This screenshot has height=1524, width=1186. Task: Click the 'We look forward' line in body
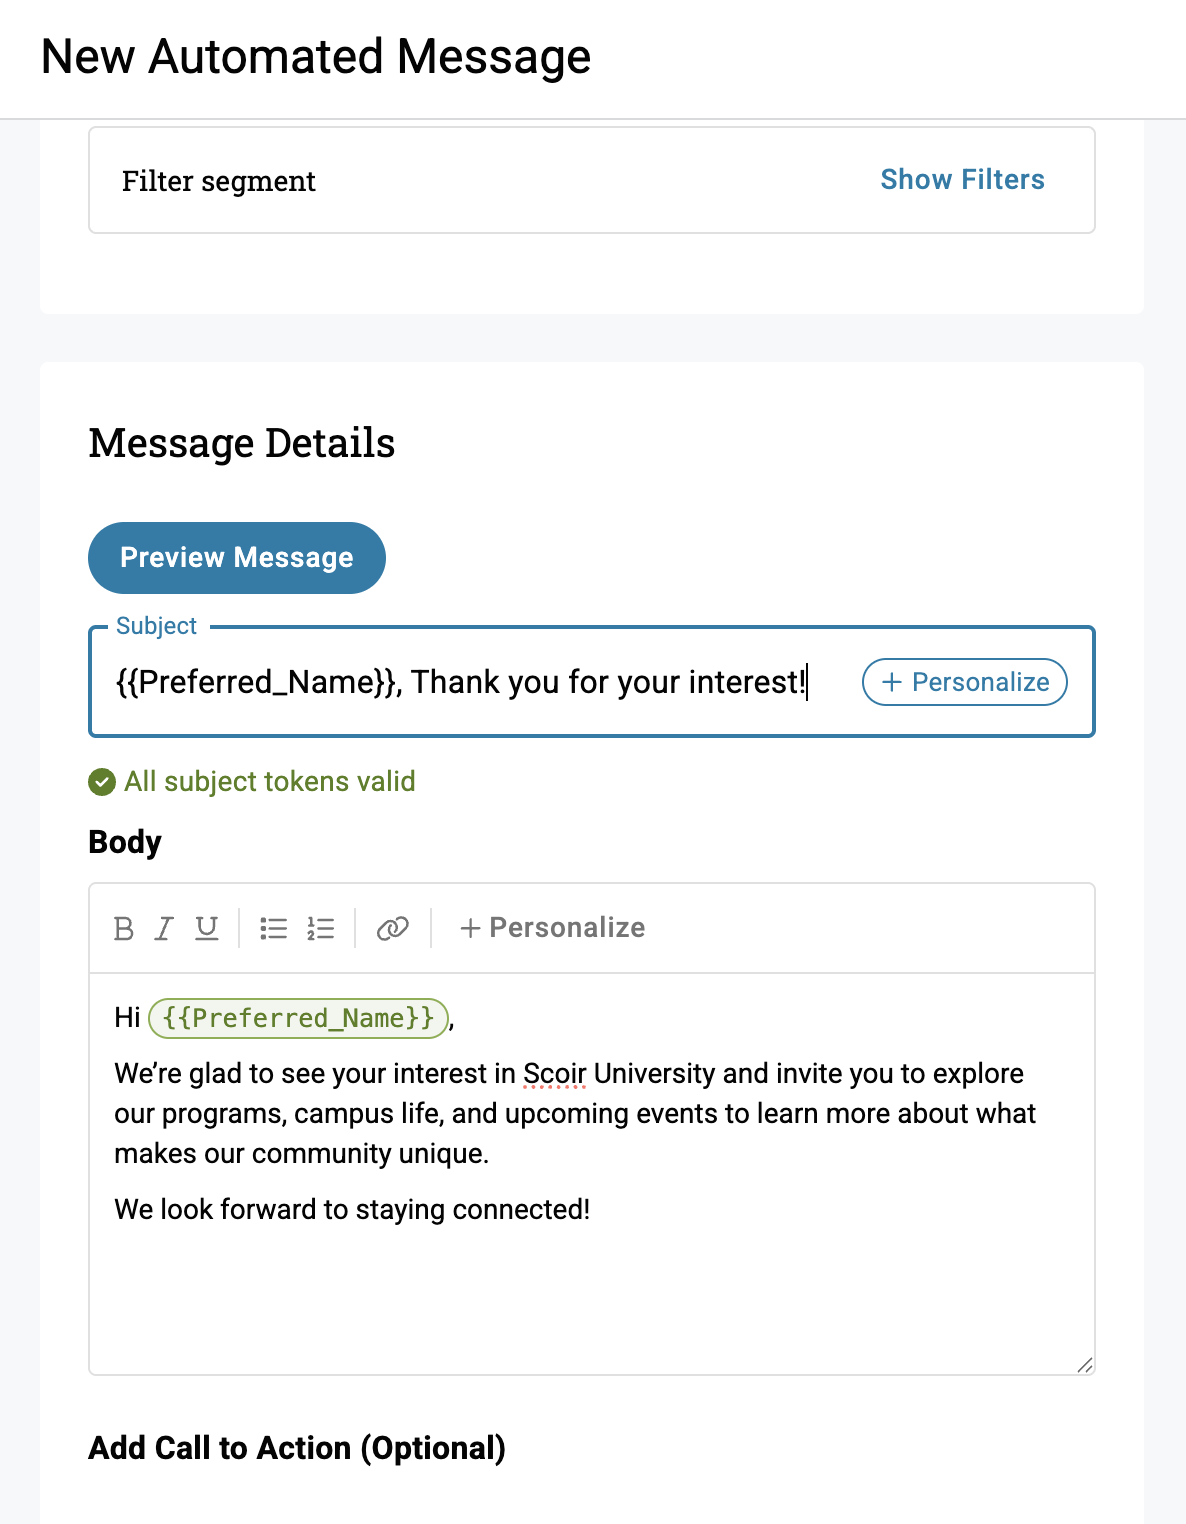pos(352,1210)
